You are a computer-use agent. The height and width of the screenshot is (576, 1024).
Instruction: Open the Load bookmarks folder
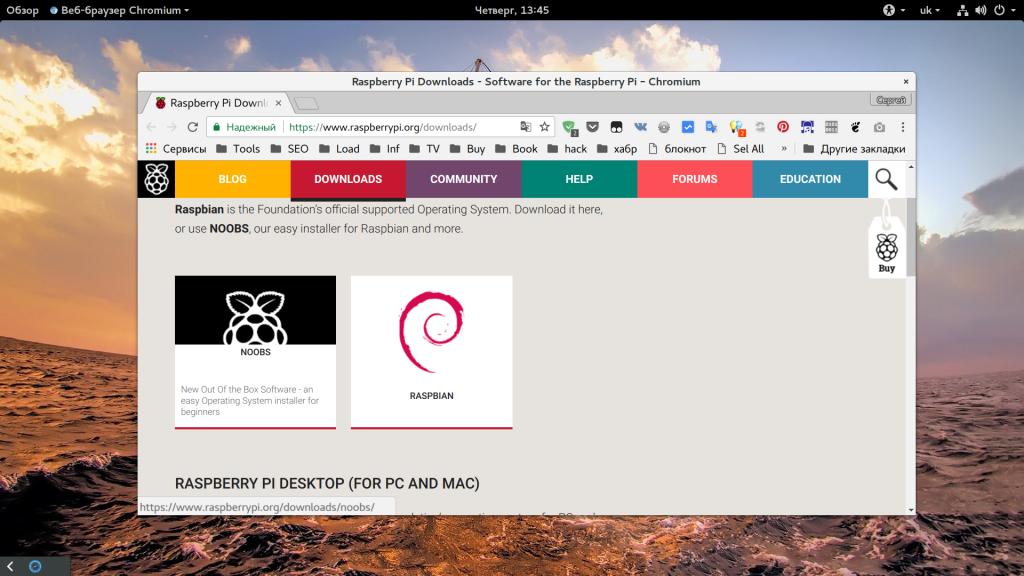339,149
